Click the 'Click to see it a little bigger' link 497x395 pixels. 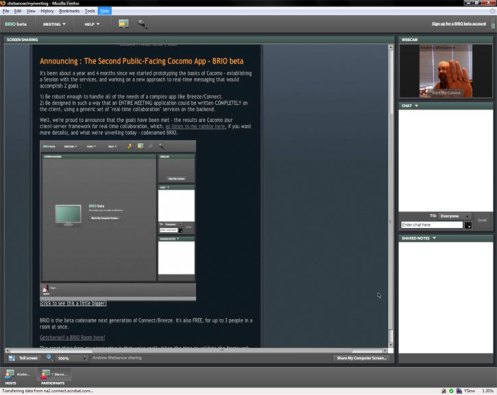coord(73,303)
